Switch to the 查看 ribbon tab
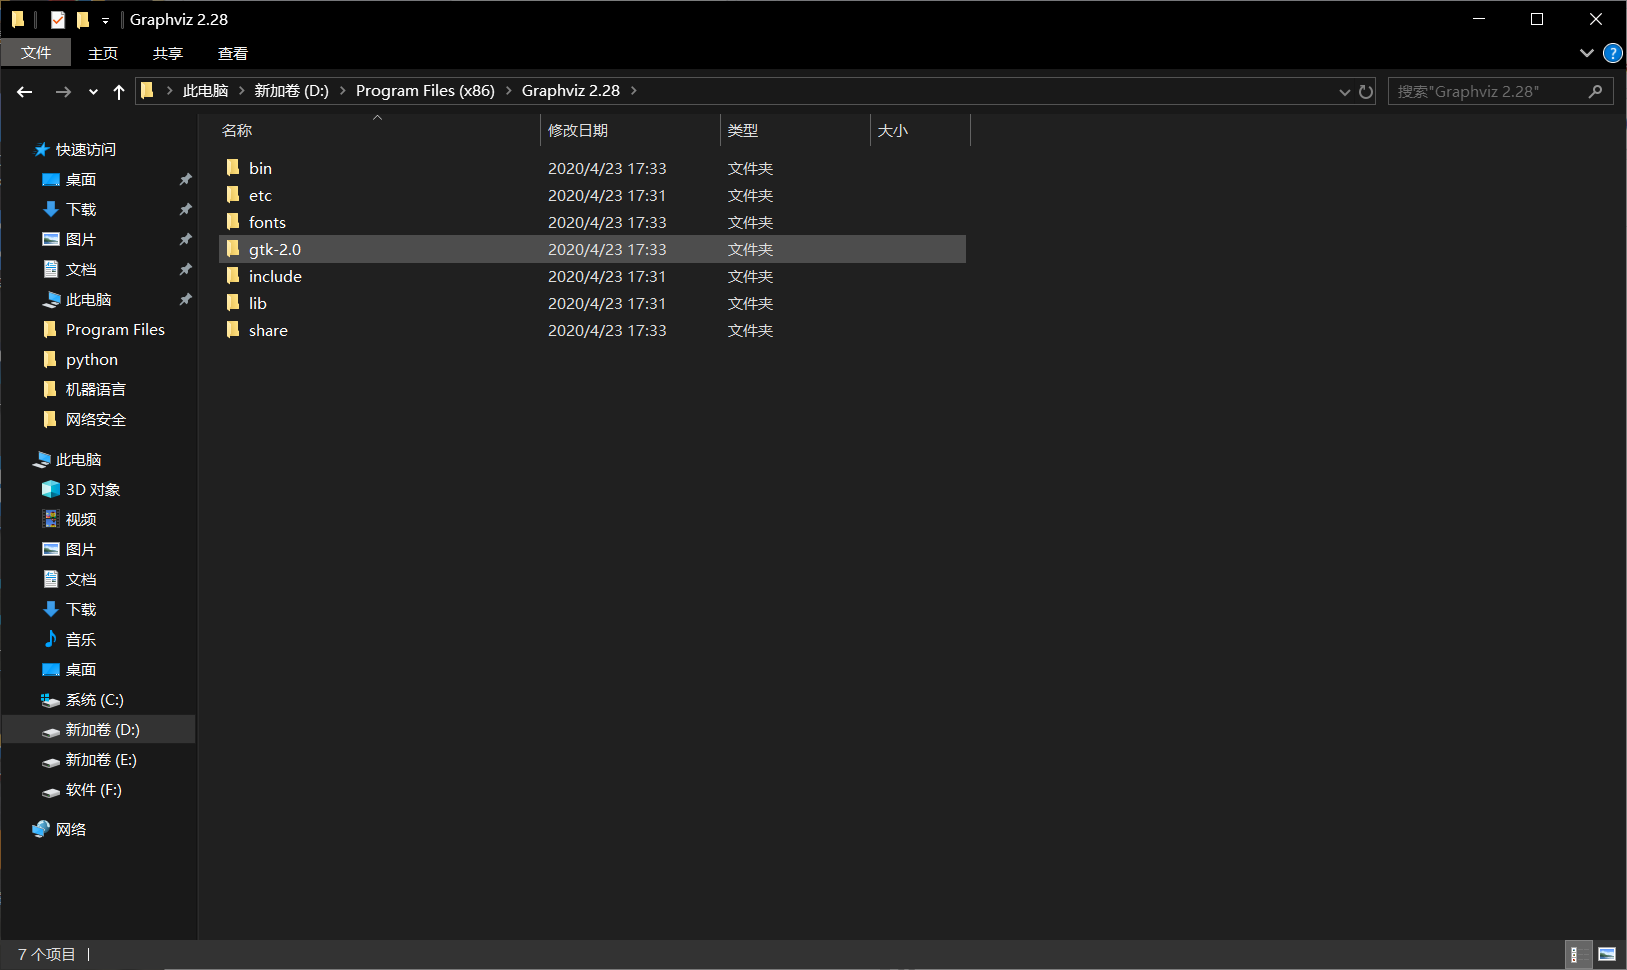The image size is (1627, 970). [233, 53]
